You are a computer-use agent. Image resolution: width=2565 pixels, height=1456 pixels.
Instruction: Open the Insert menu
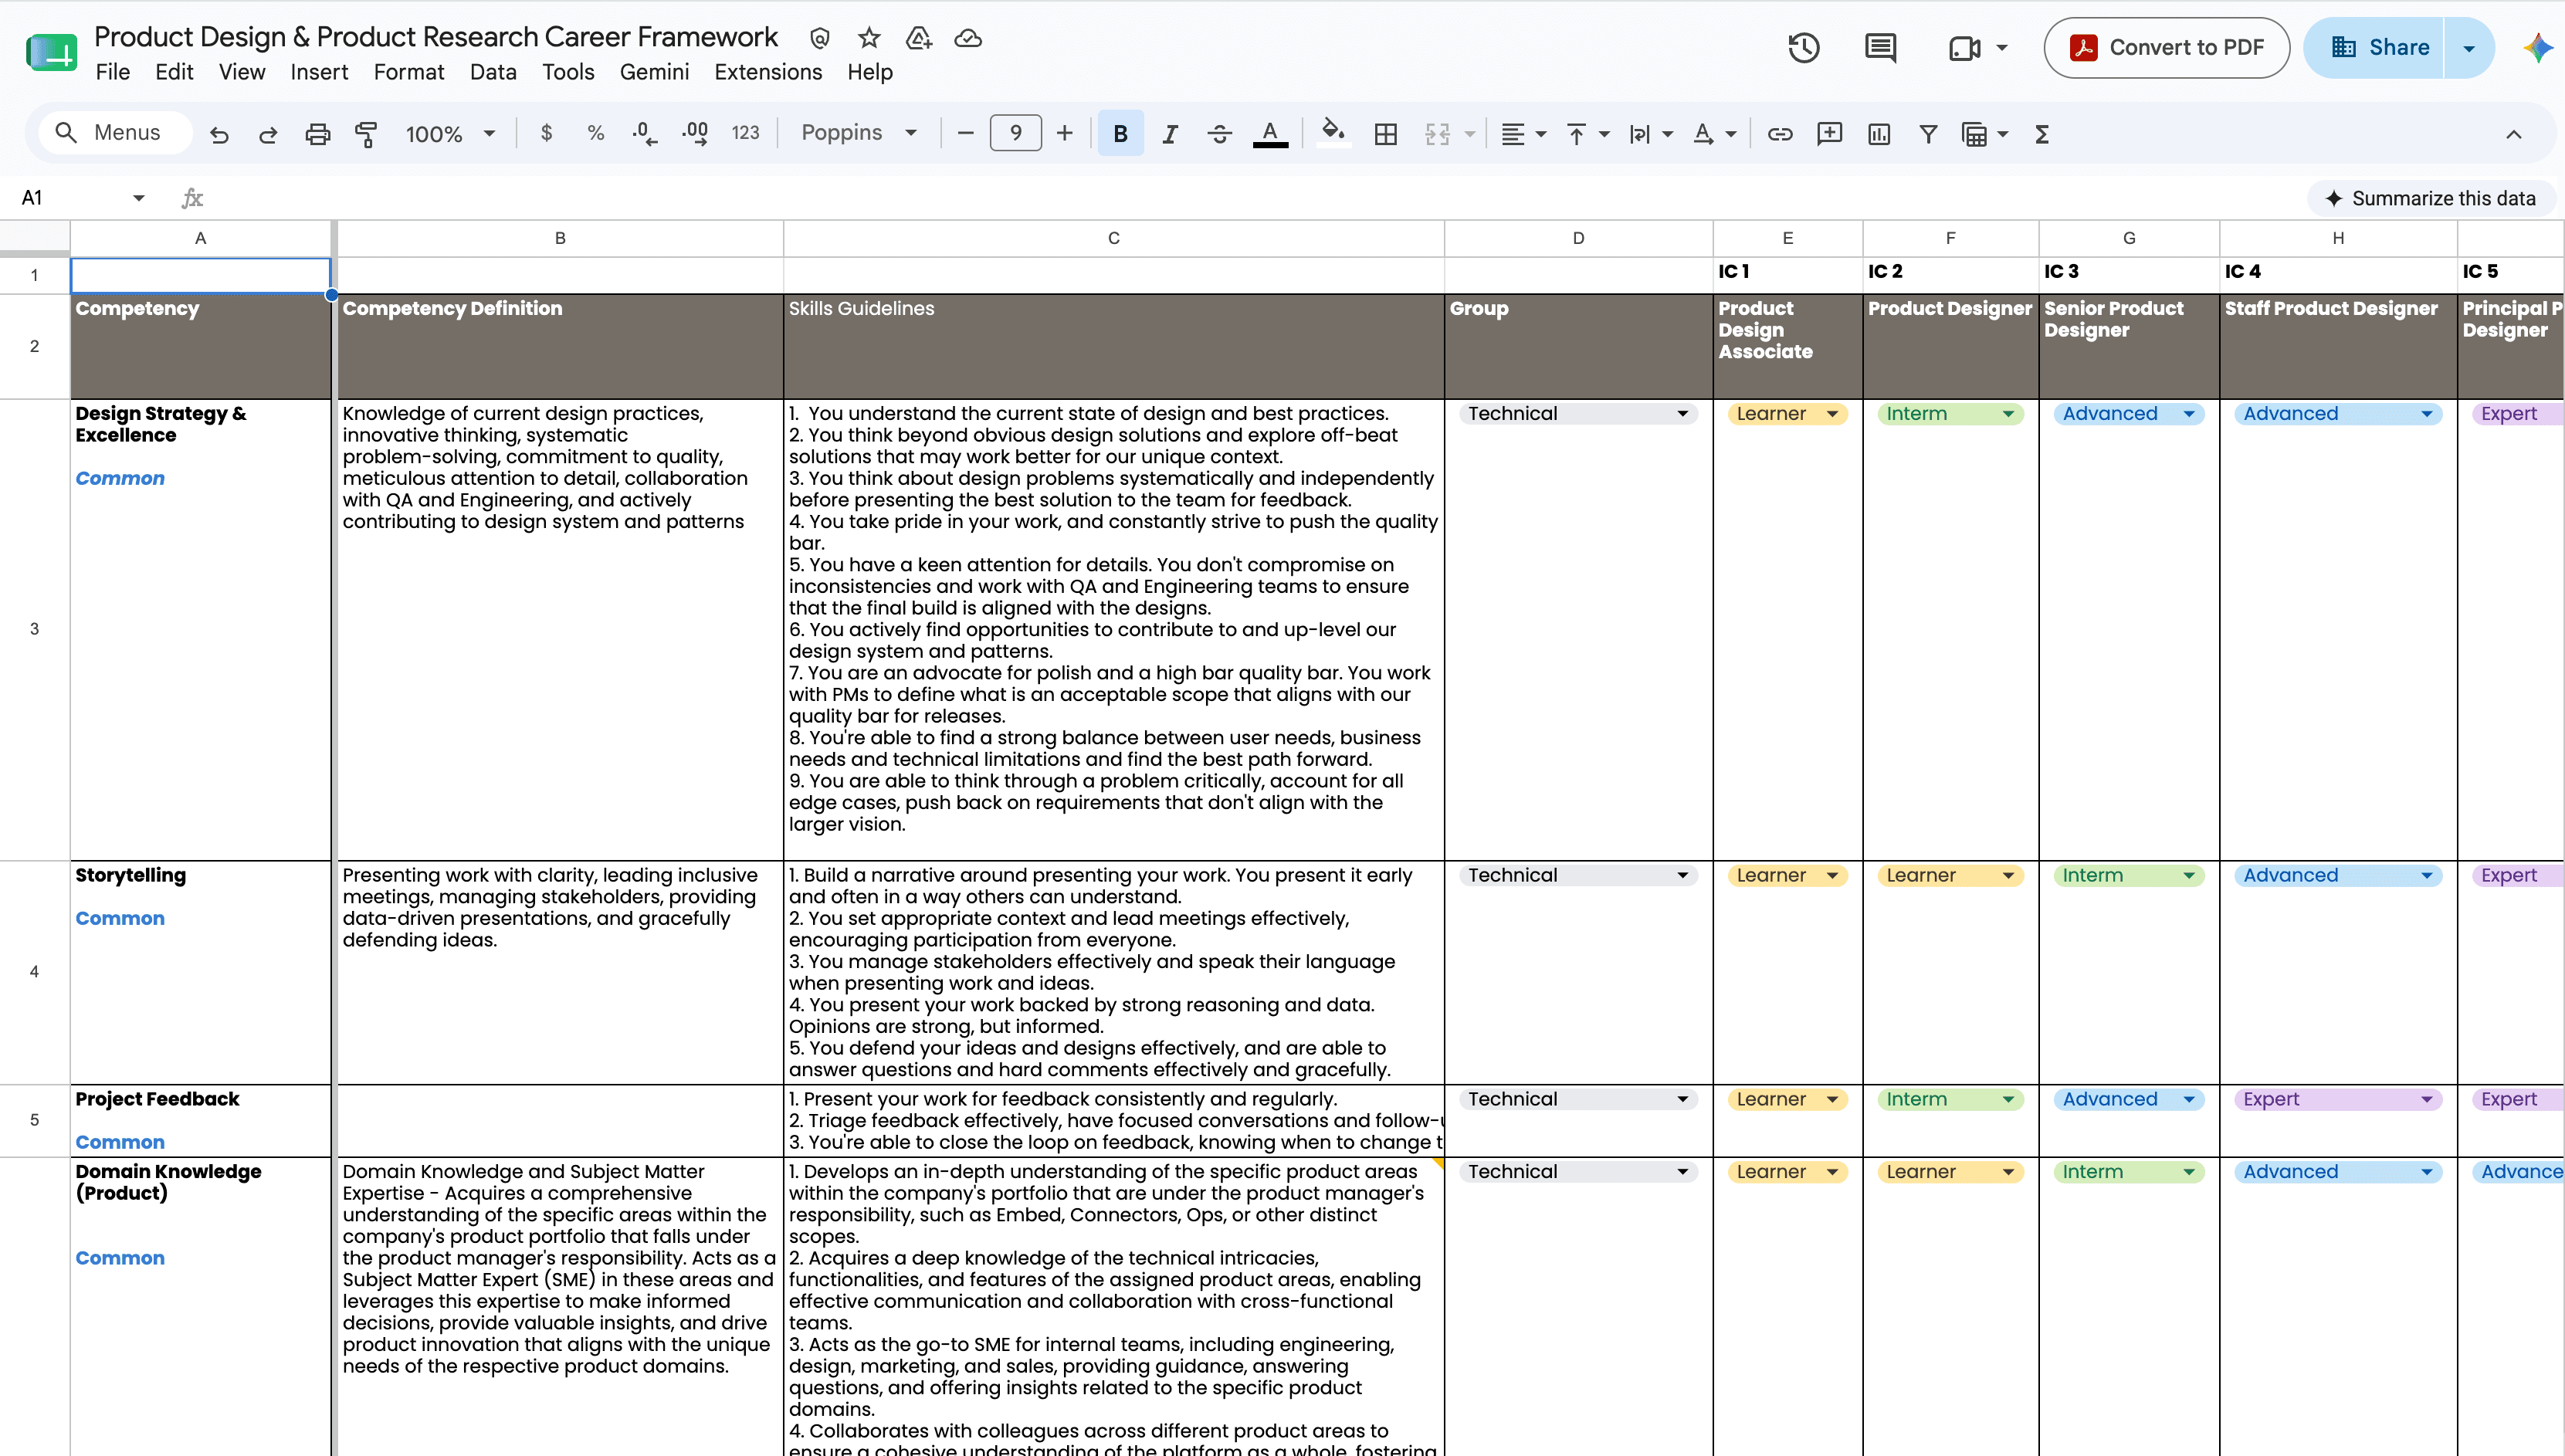pos(319,72)
